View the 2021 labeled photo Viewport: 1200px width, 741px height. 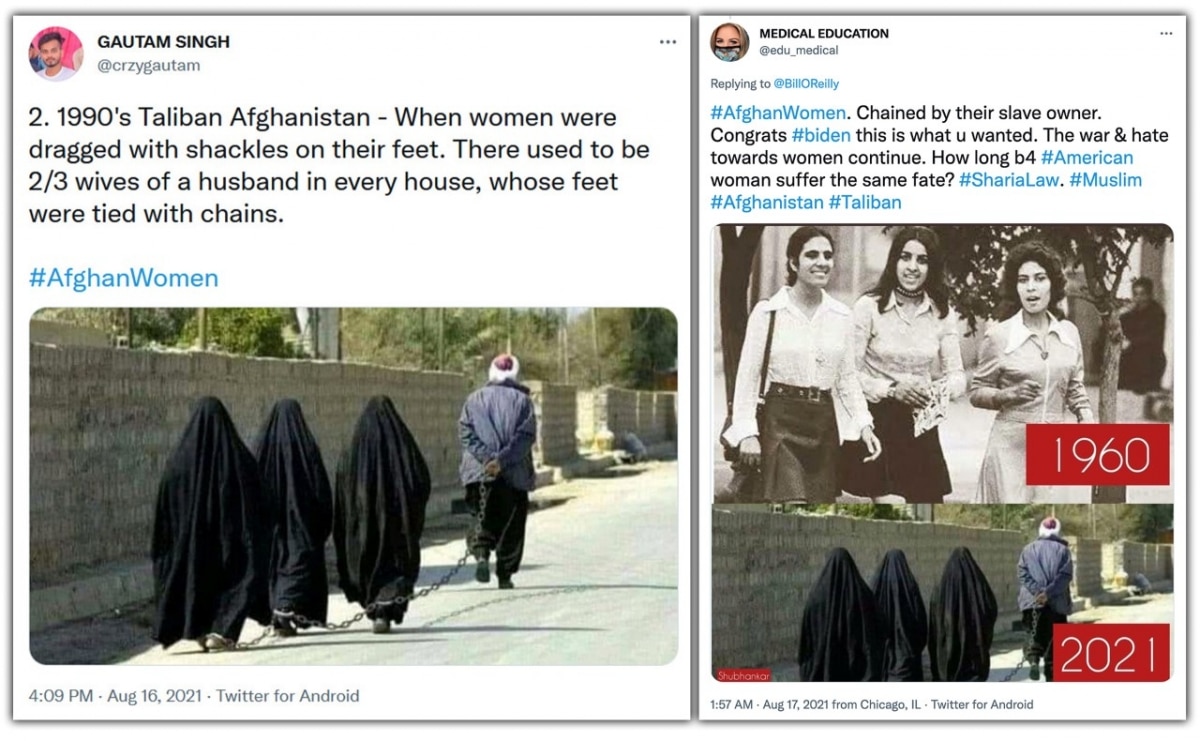coord(942,593)
